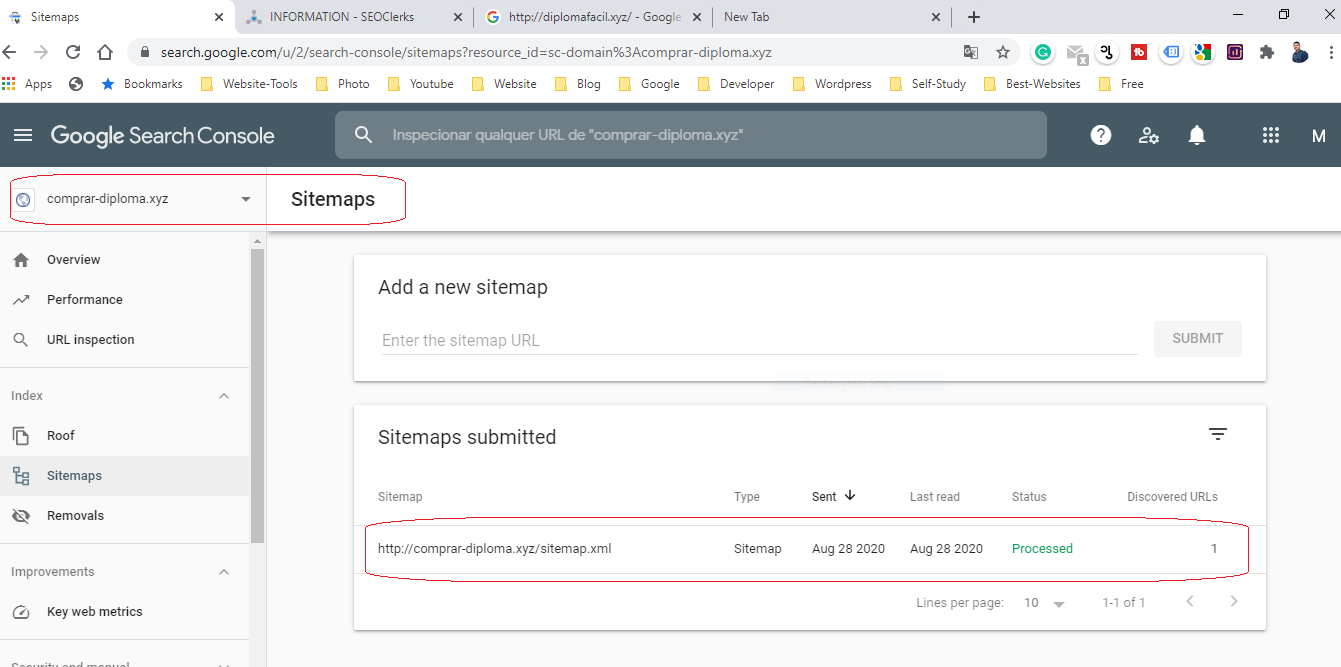Toggle the bookmark star for this page
The width and height of the screenshot is (1341, 667).
click(x=1003, y=51)
